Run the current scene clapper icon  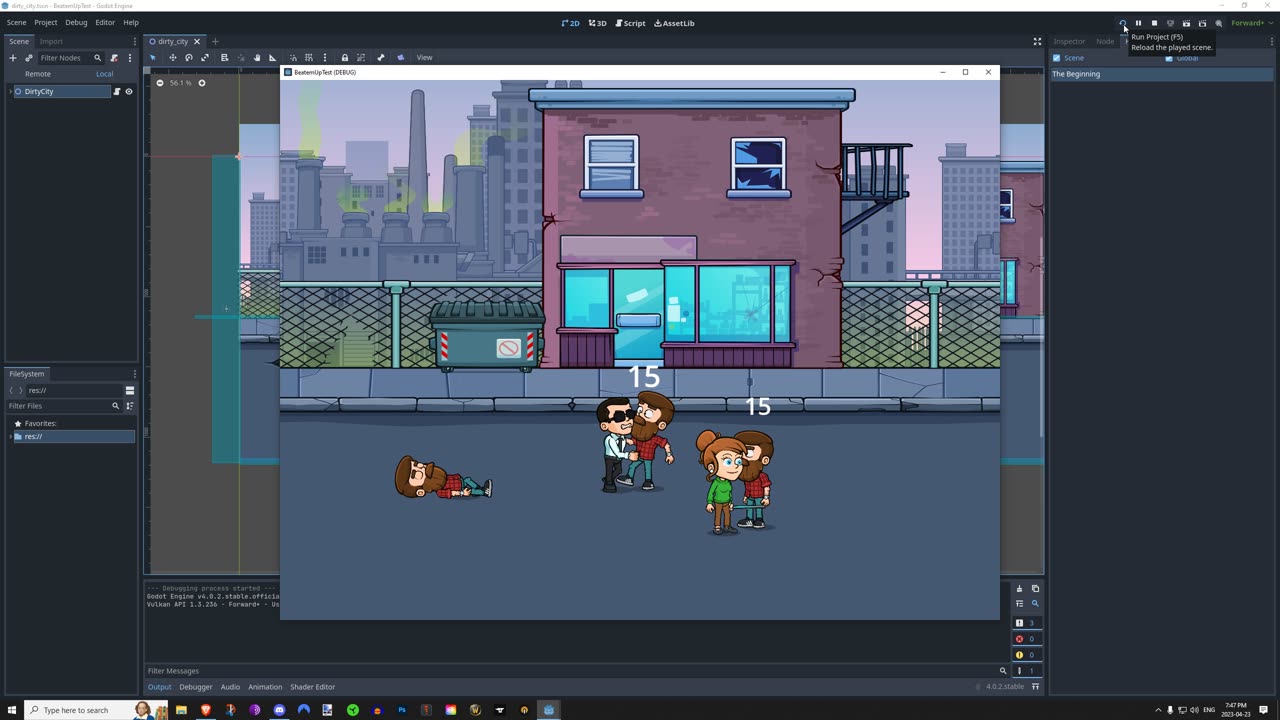(1186, 23)
